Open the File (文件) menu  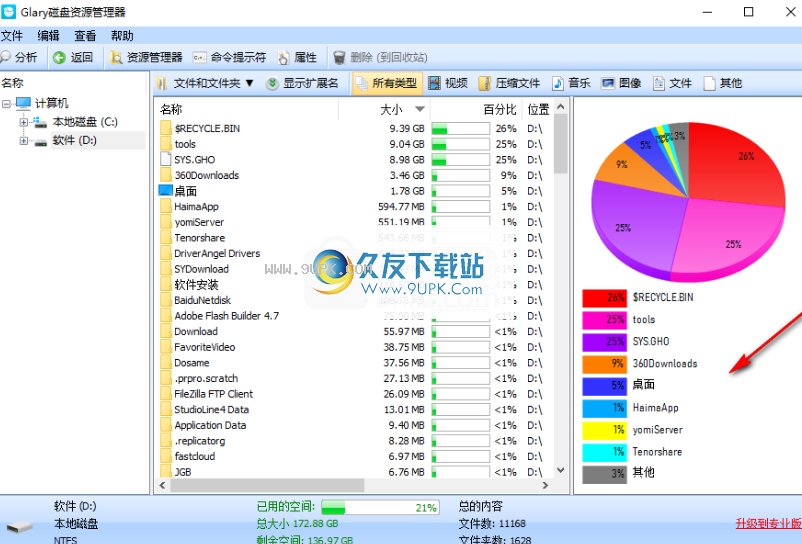pyautogui.click(x=12, y=36)
